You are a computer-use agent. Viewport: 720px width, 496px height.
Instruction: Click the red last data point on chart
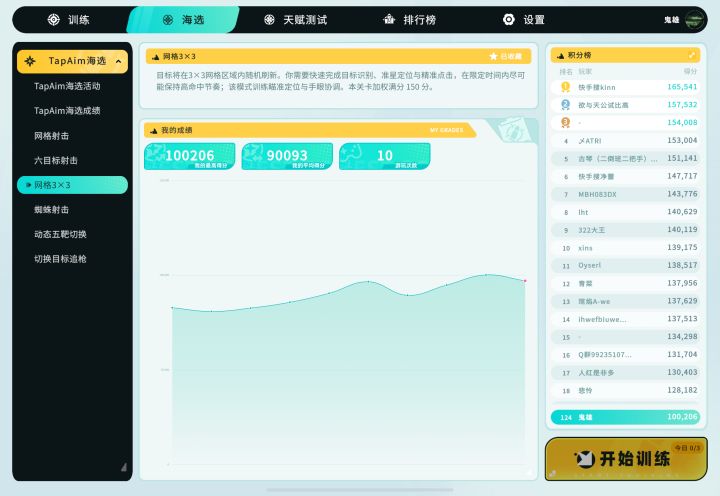click(x=525, y=281)
